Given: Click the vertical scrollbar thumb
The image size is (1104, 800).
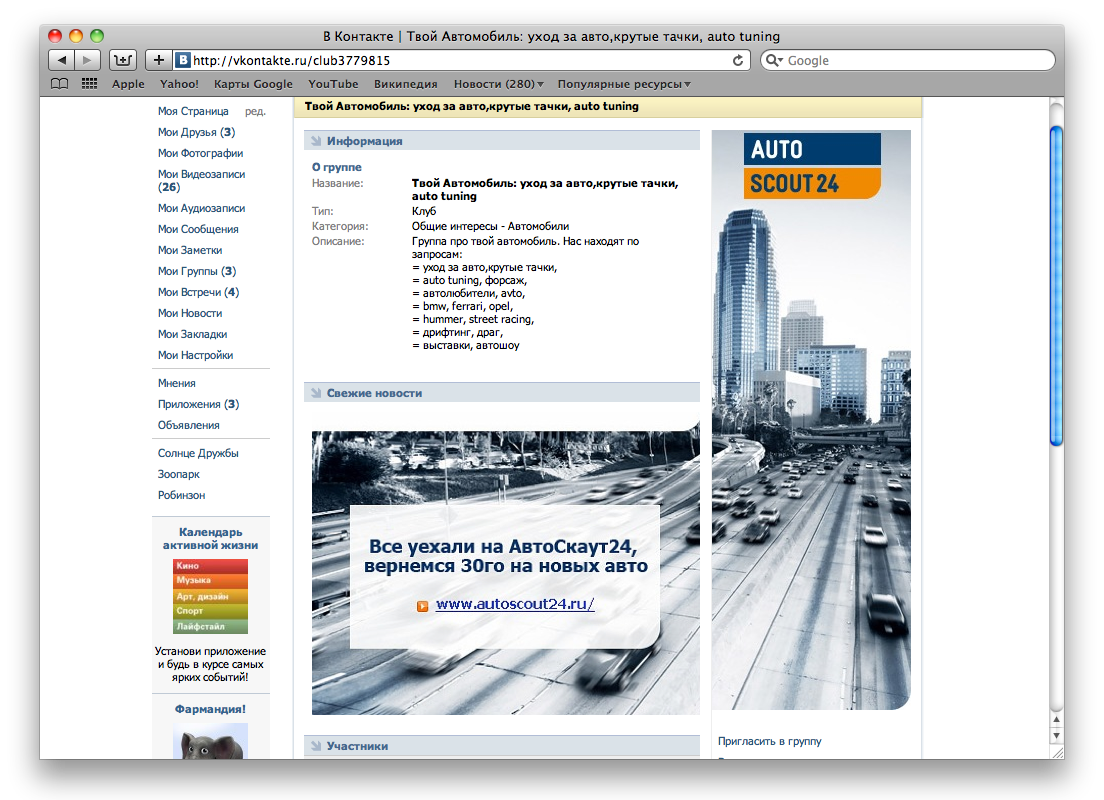Looking at the screenshot, I should (1056, 286).
